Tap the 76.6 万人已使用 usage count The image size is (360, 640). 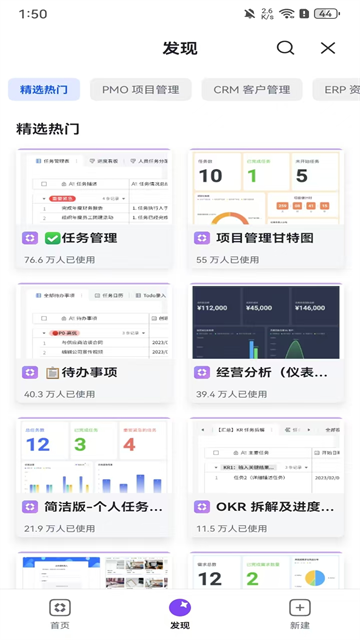pos(60,260)
